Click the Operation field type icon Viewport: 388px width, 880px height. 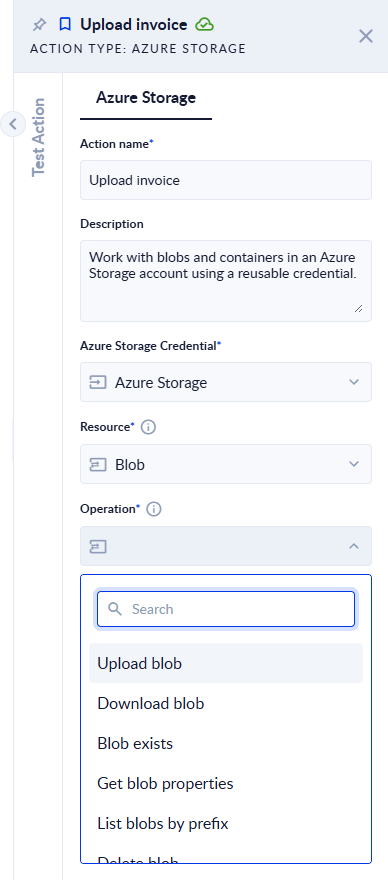click(98, 546)
